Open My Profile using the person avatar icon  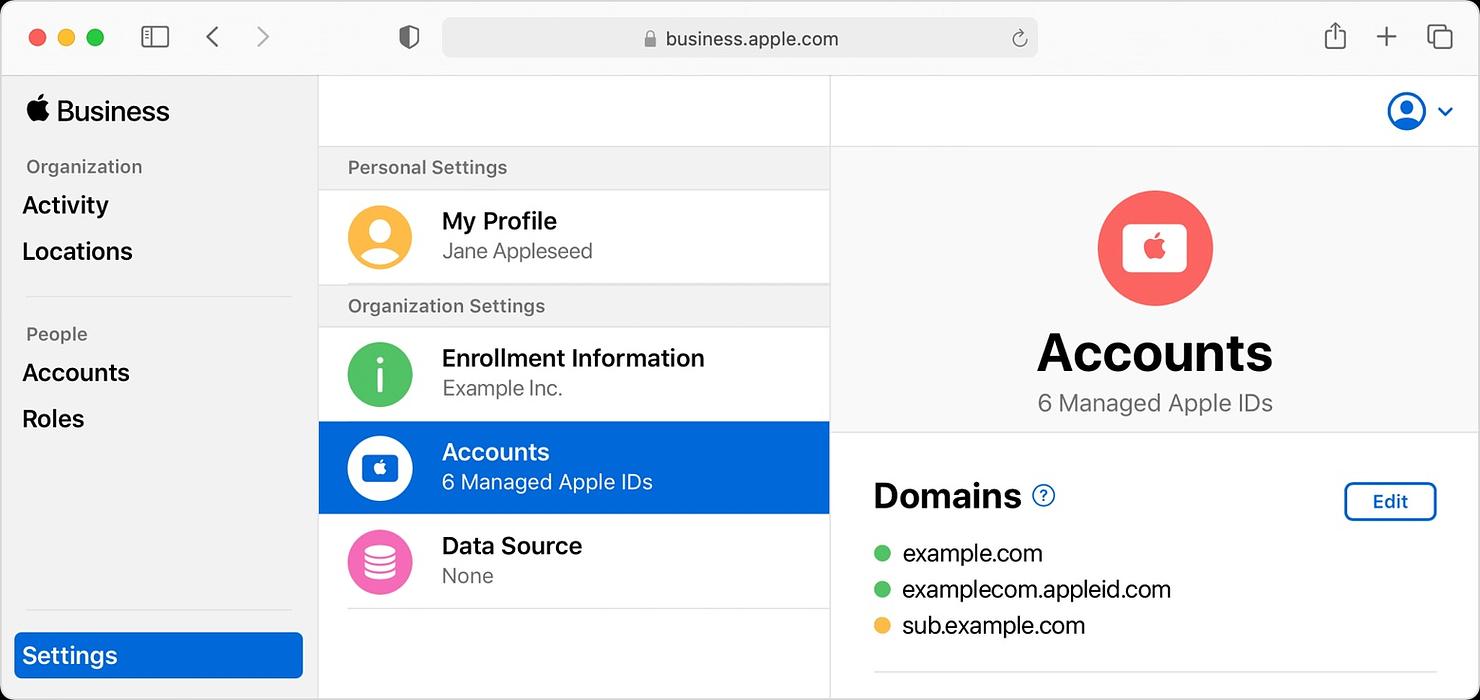pos(381,236)
